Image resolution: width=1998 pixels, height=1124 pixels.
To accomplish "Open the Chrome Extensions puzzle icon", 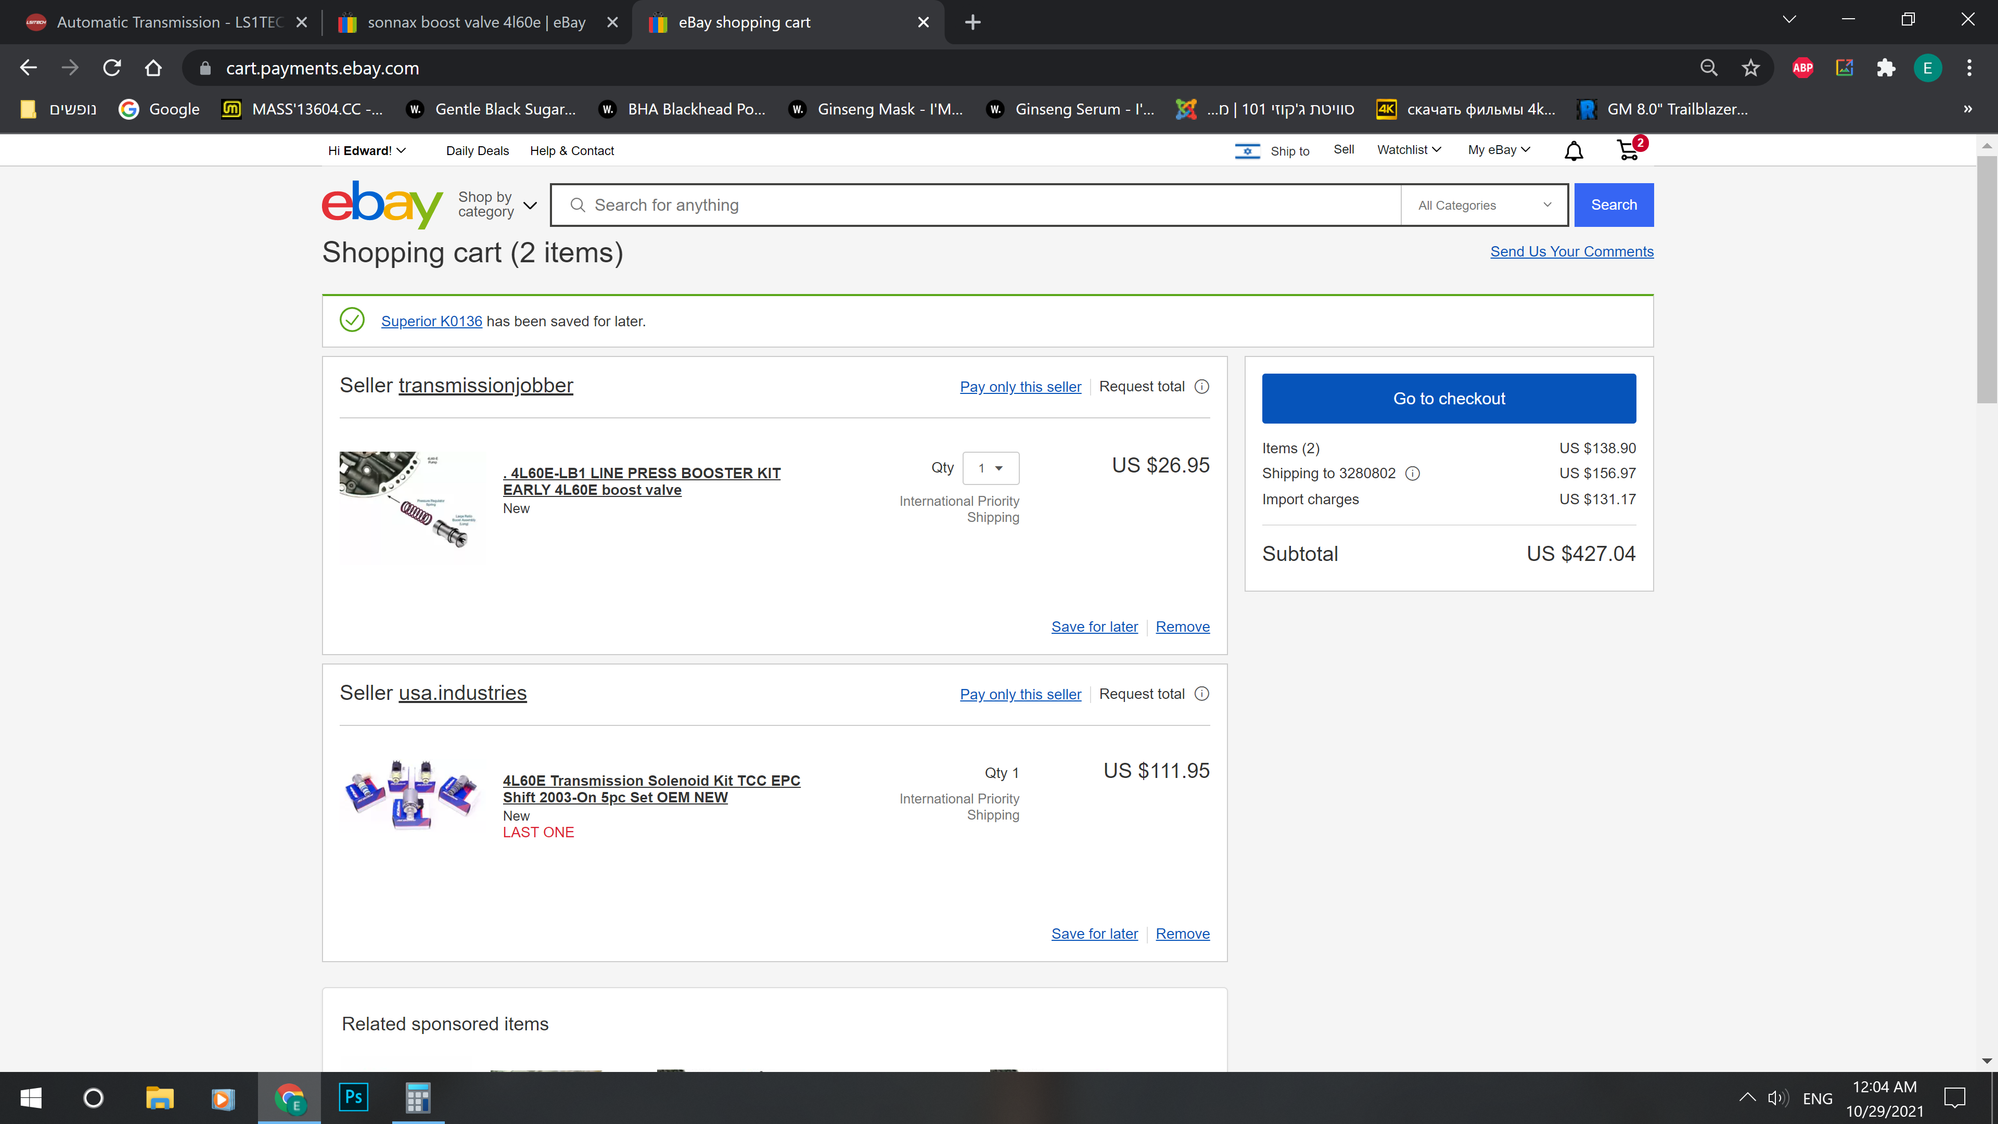I will tap(1885, 68).
